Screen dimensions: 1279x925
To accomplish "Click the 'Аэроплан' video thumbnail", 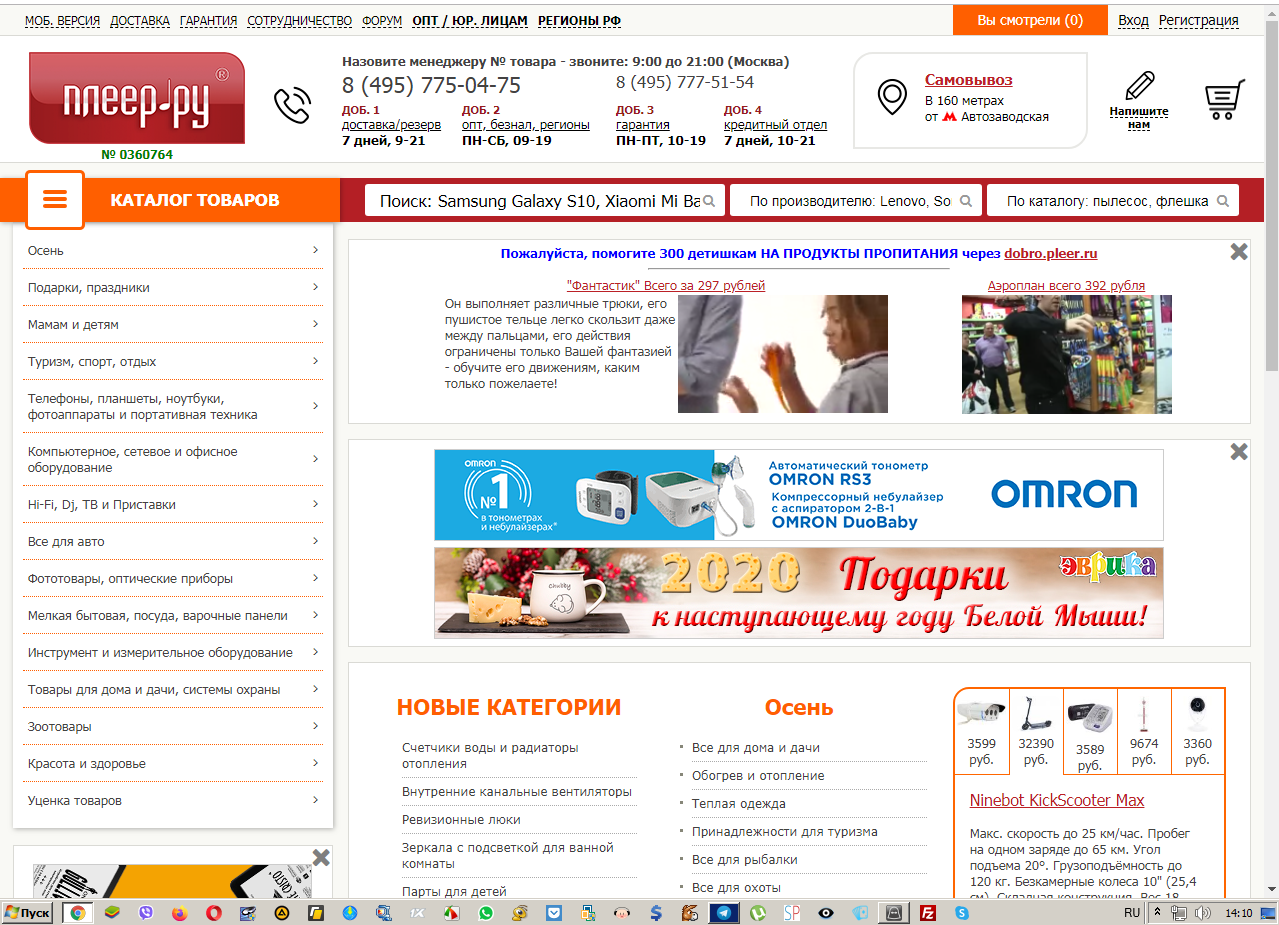I will [x=1067, y=354].
